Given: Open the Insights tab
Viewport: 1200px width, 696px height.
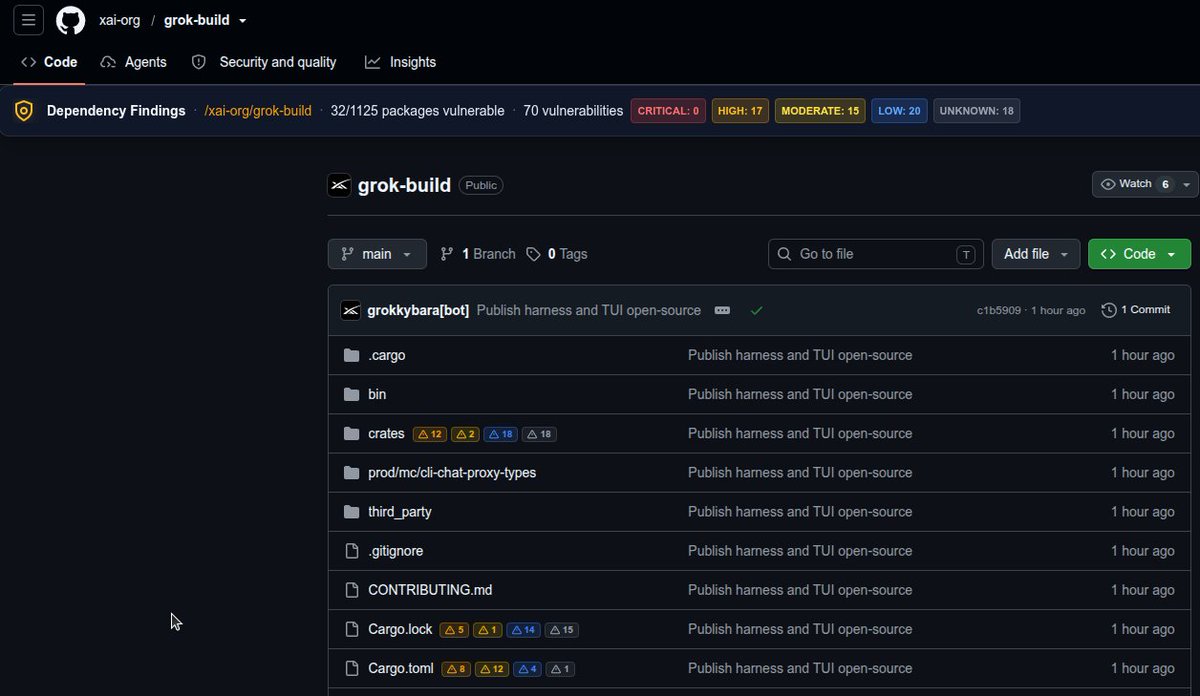Looking at the screenshot, I should point(400,62).
